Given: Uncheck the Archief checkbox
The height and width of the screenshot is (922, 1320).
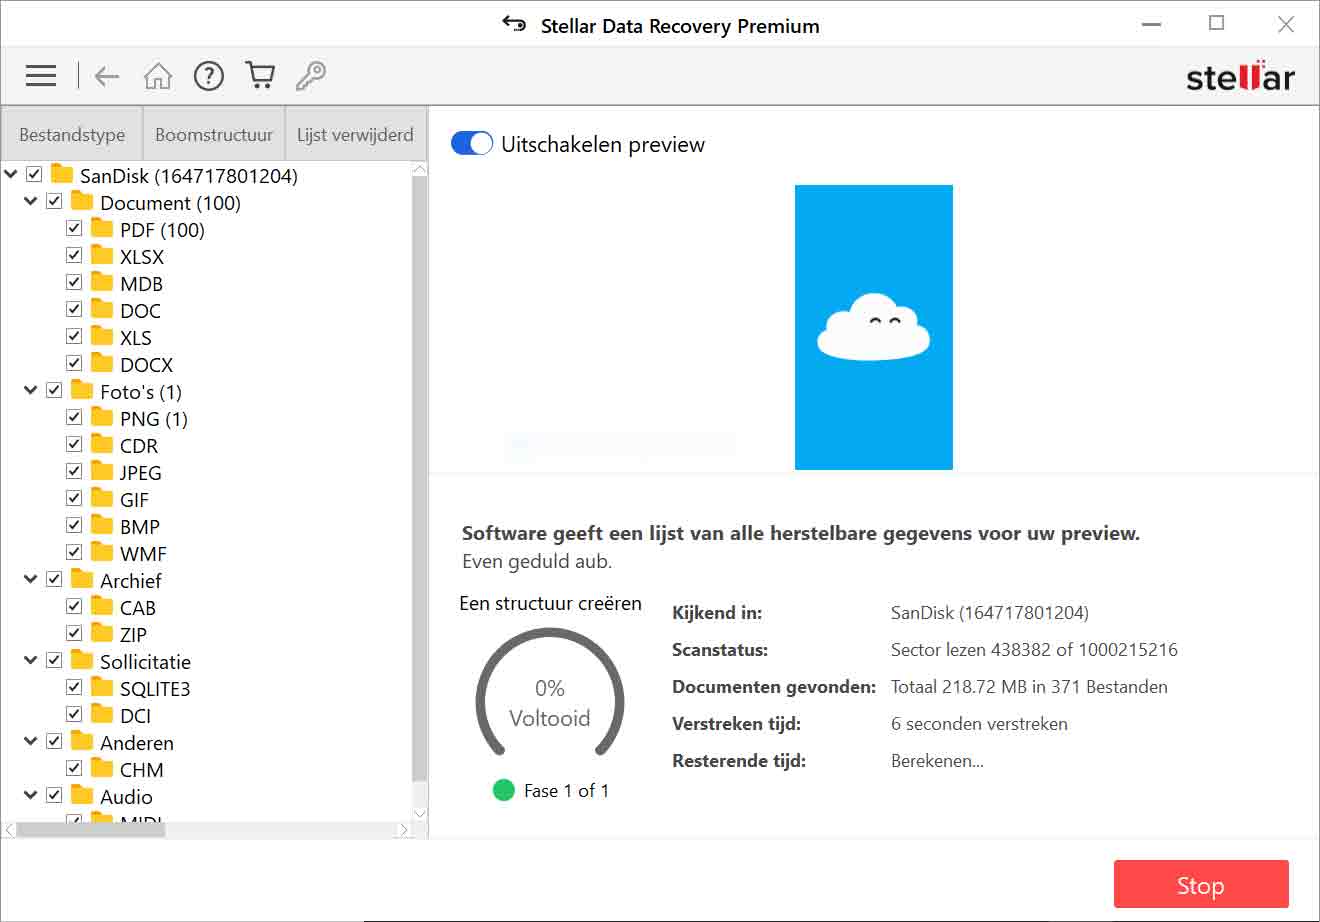Looking at the screenshot, I should tap(54, 579).
